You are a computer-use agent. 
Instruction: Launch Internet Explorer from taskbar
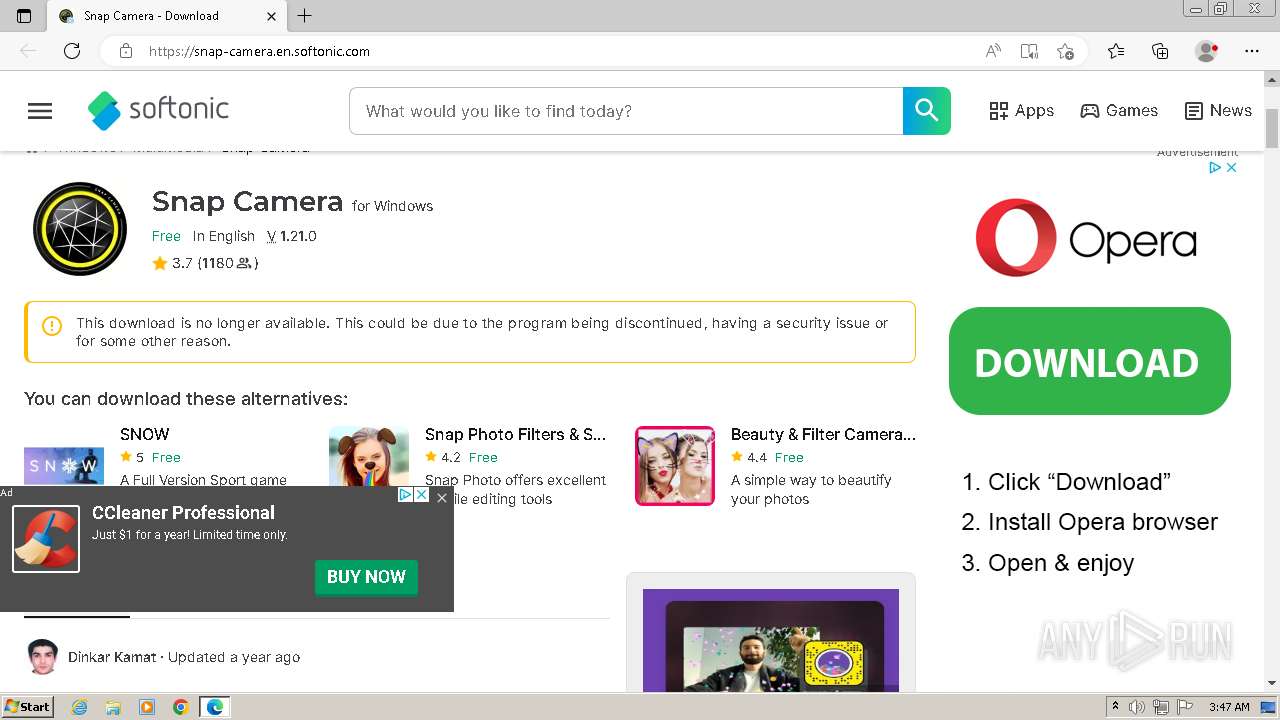pyautogui.click(x=80, y=707)
